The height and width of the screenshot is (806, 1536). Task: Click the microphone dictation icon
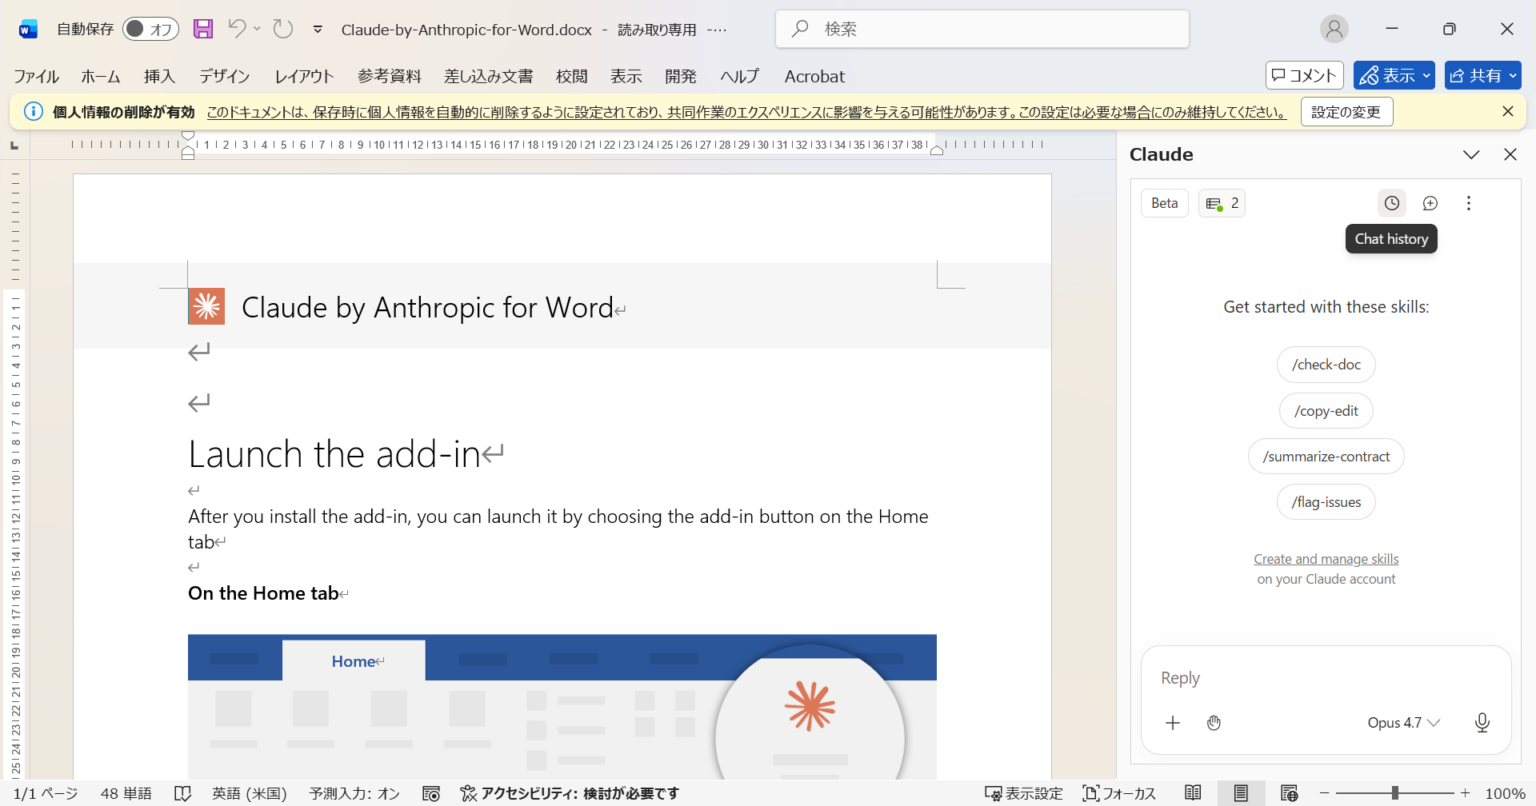pos(1482,722)
